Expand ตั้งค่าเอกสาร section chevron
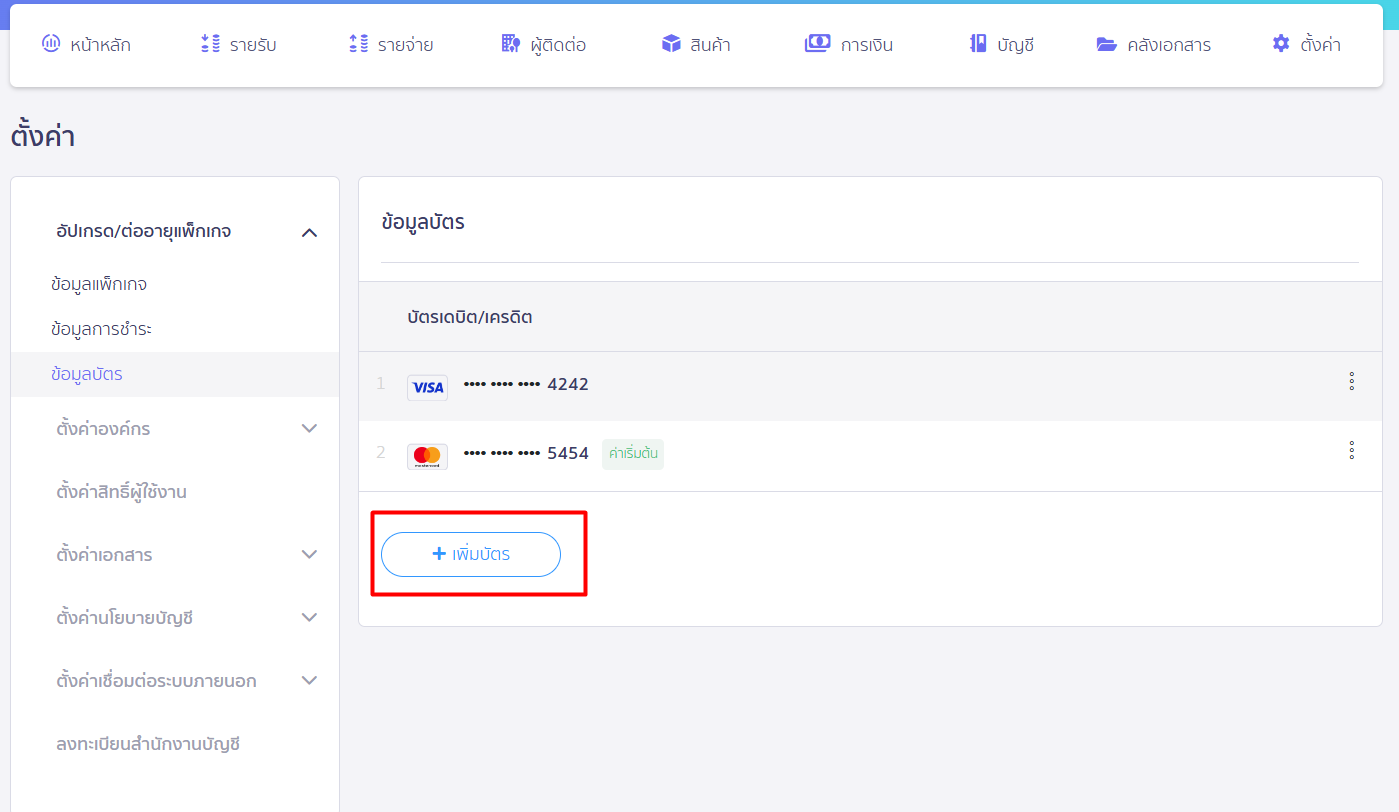This screenshot has height=812, width=1399. 309,554
